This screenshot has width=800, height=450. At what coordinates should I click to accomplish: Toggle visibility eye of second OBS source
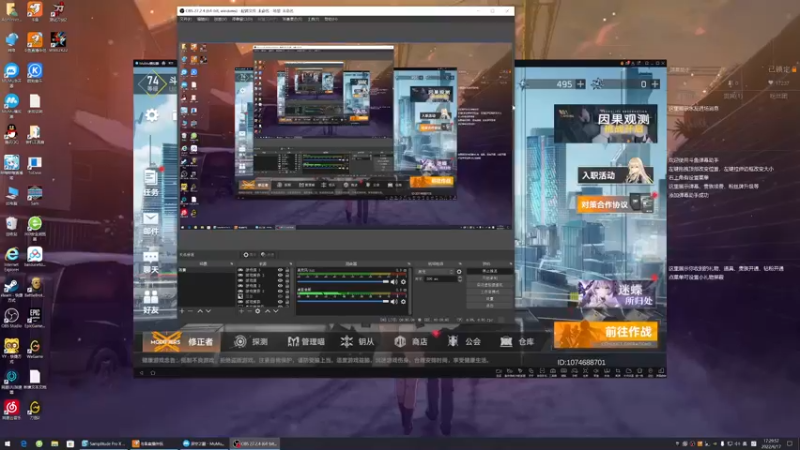(280, 275)
